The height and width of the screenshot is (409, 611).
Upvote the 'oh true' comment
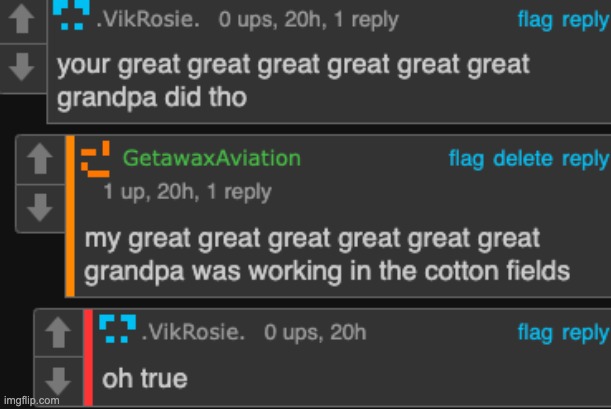58,330
